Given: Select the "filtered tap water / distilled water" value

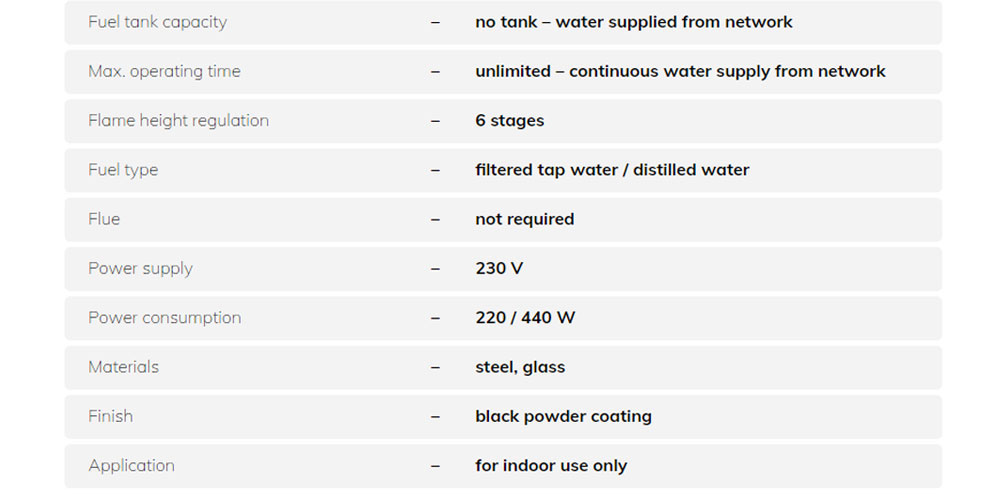Looking at the screenshot, I should 612,170.
